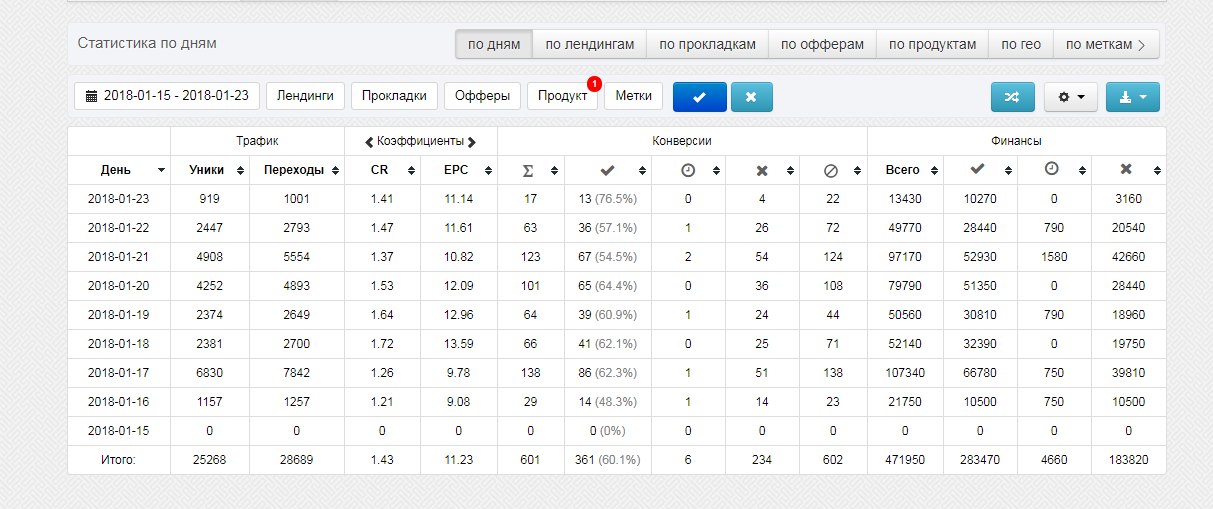
Task: Sort by pending finances clock column
Action: 1054,170
